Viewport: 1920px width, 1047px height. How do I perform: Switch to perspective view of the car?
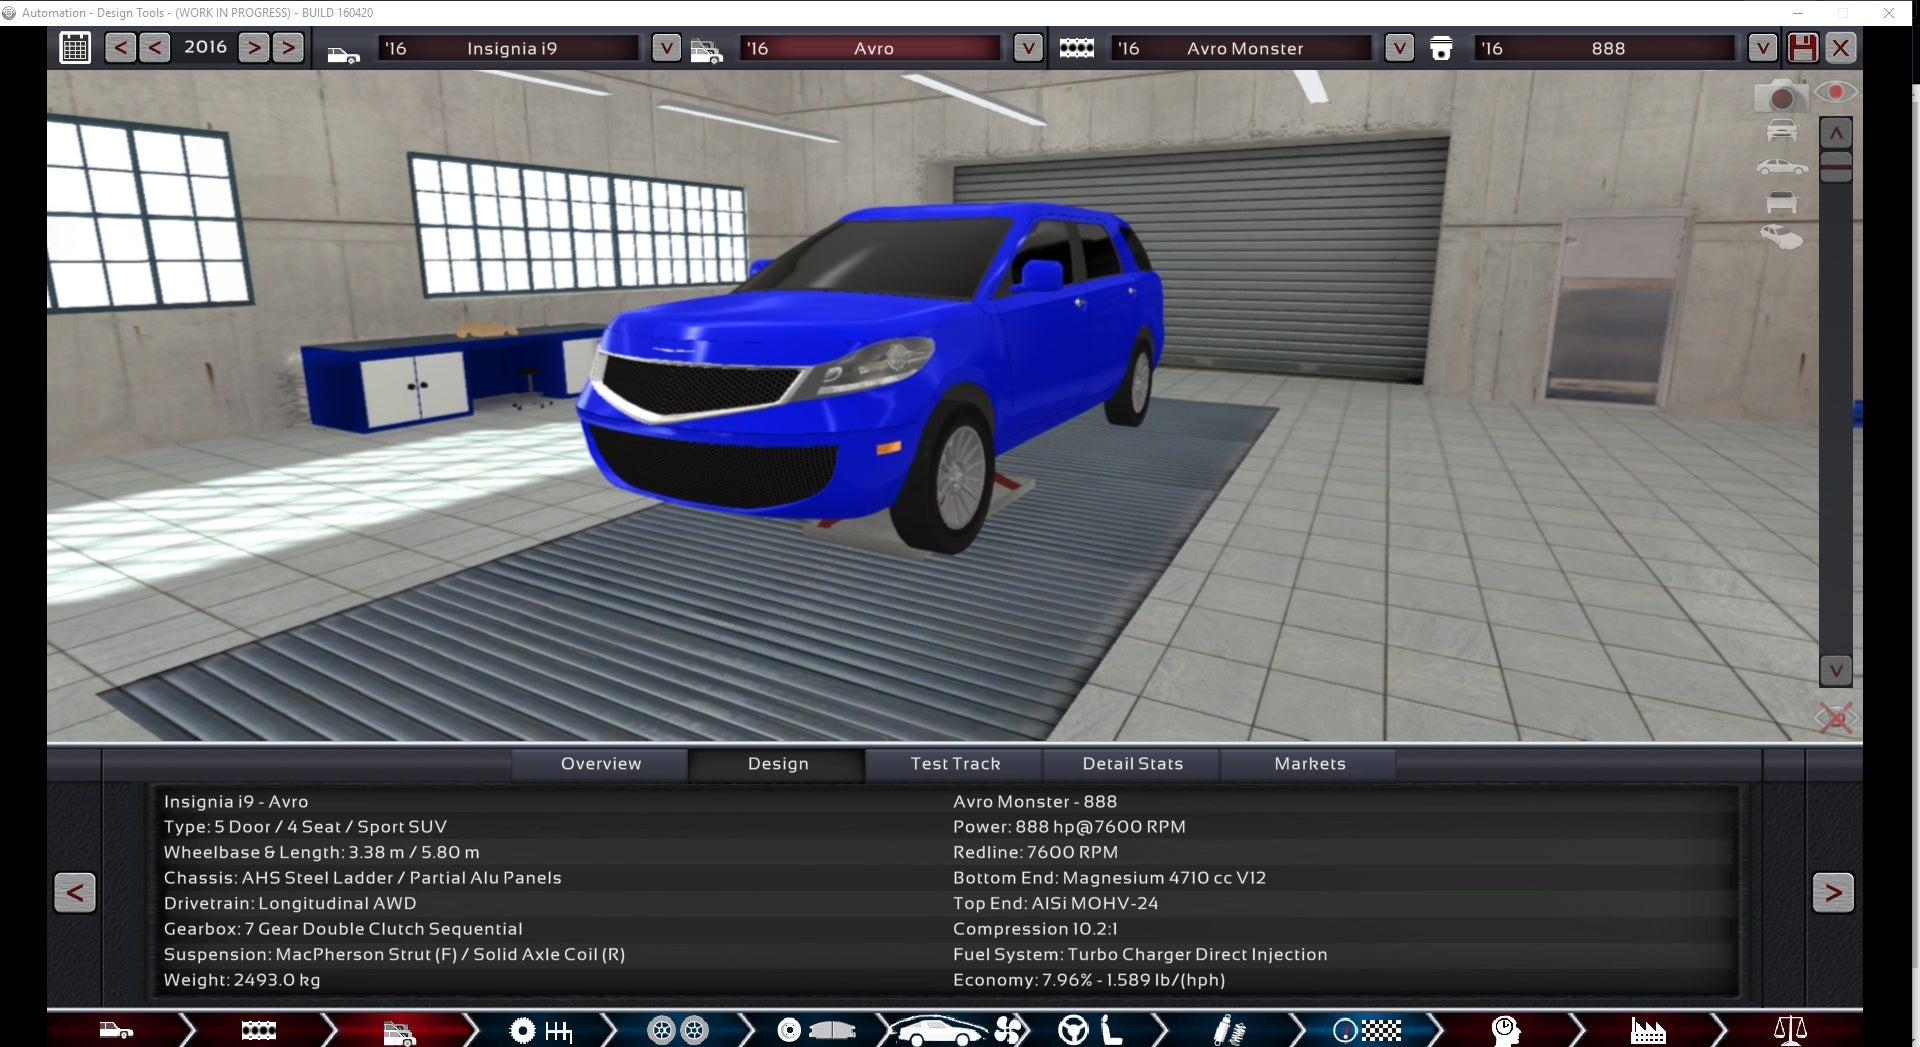(1781, 238)
